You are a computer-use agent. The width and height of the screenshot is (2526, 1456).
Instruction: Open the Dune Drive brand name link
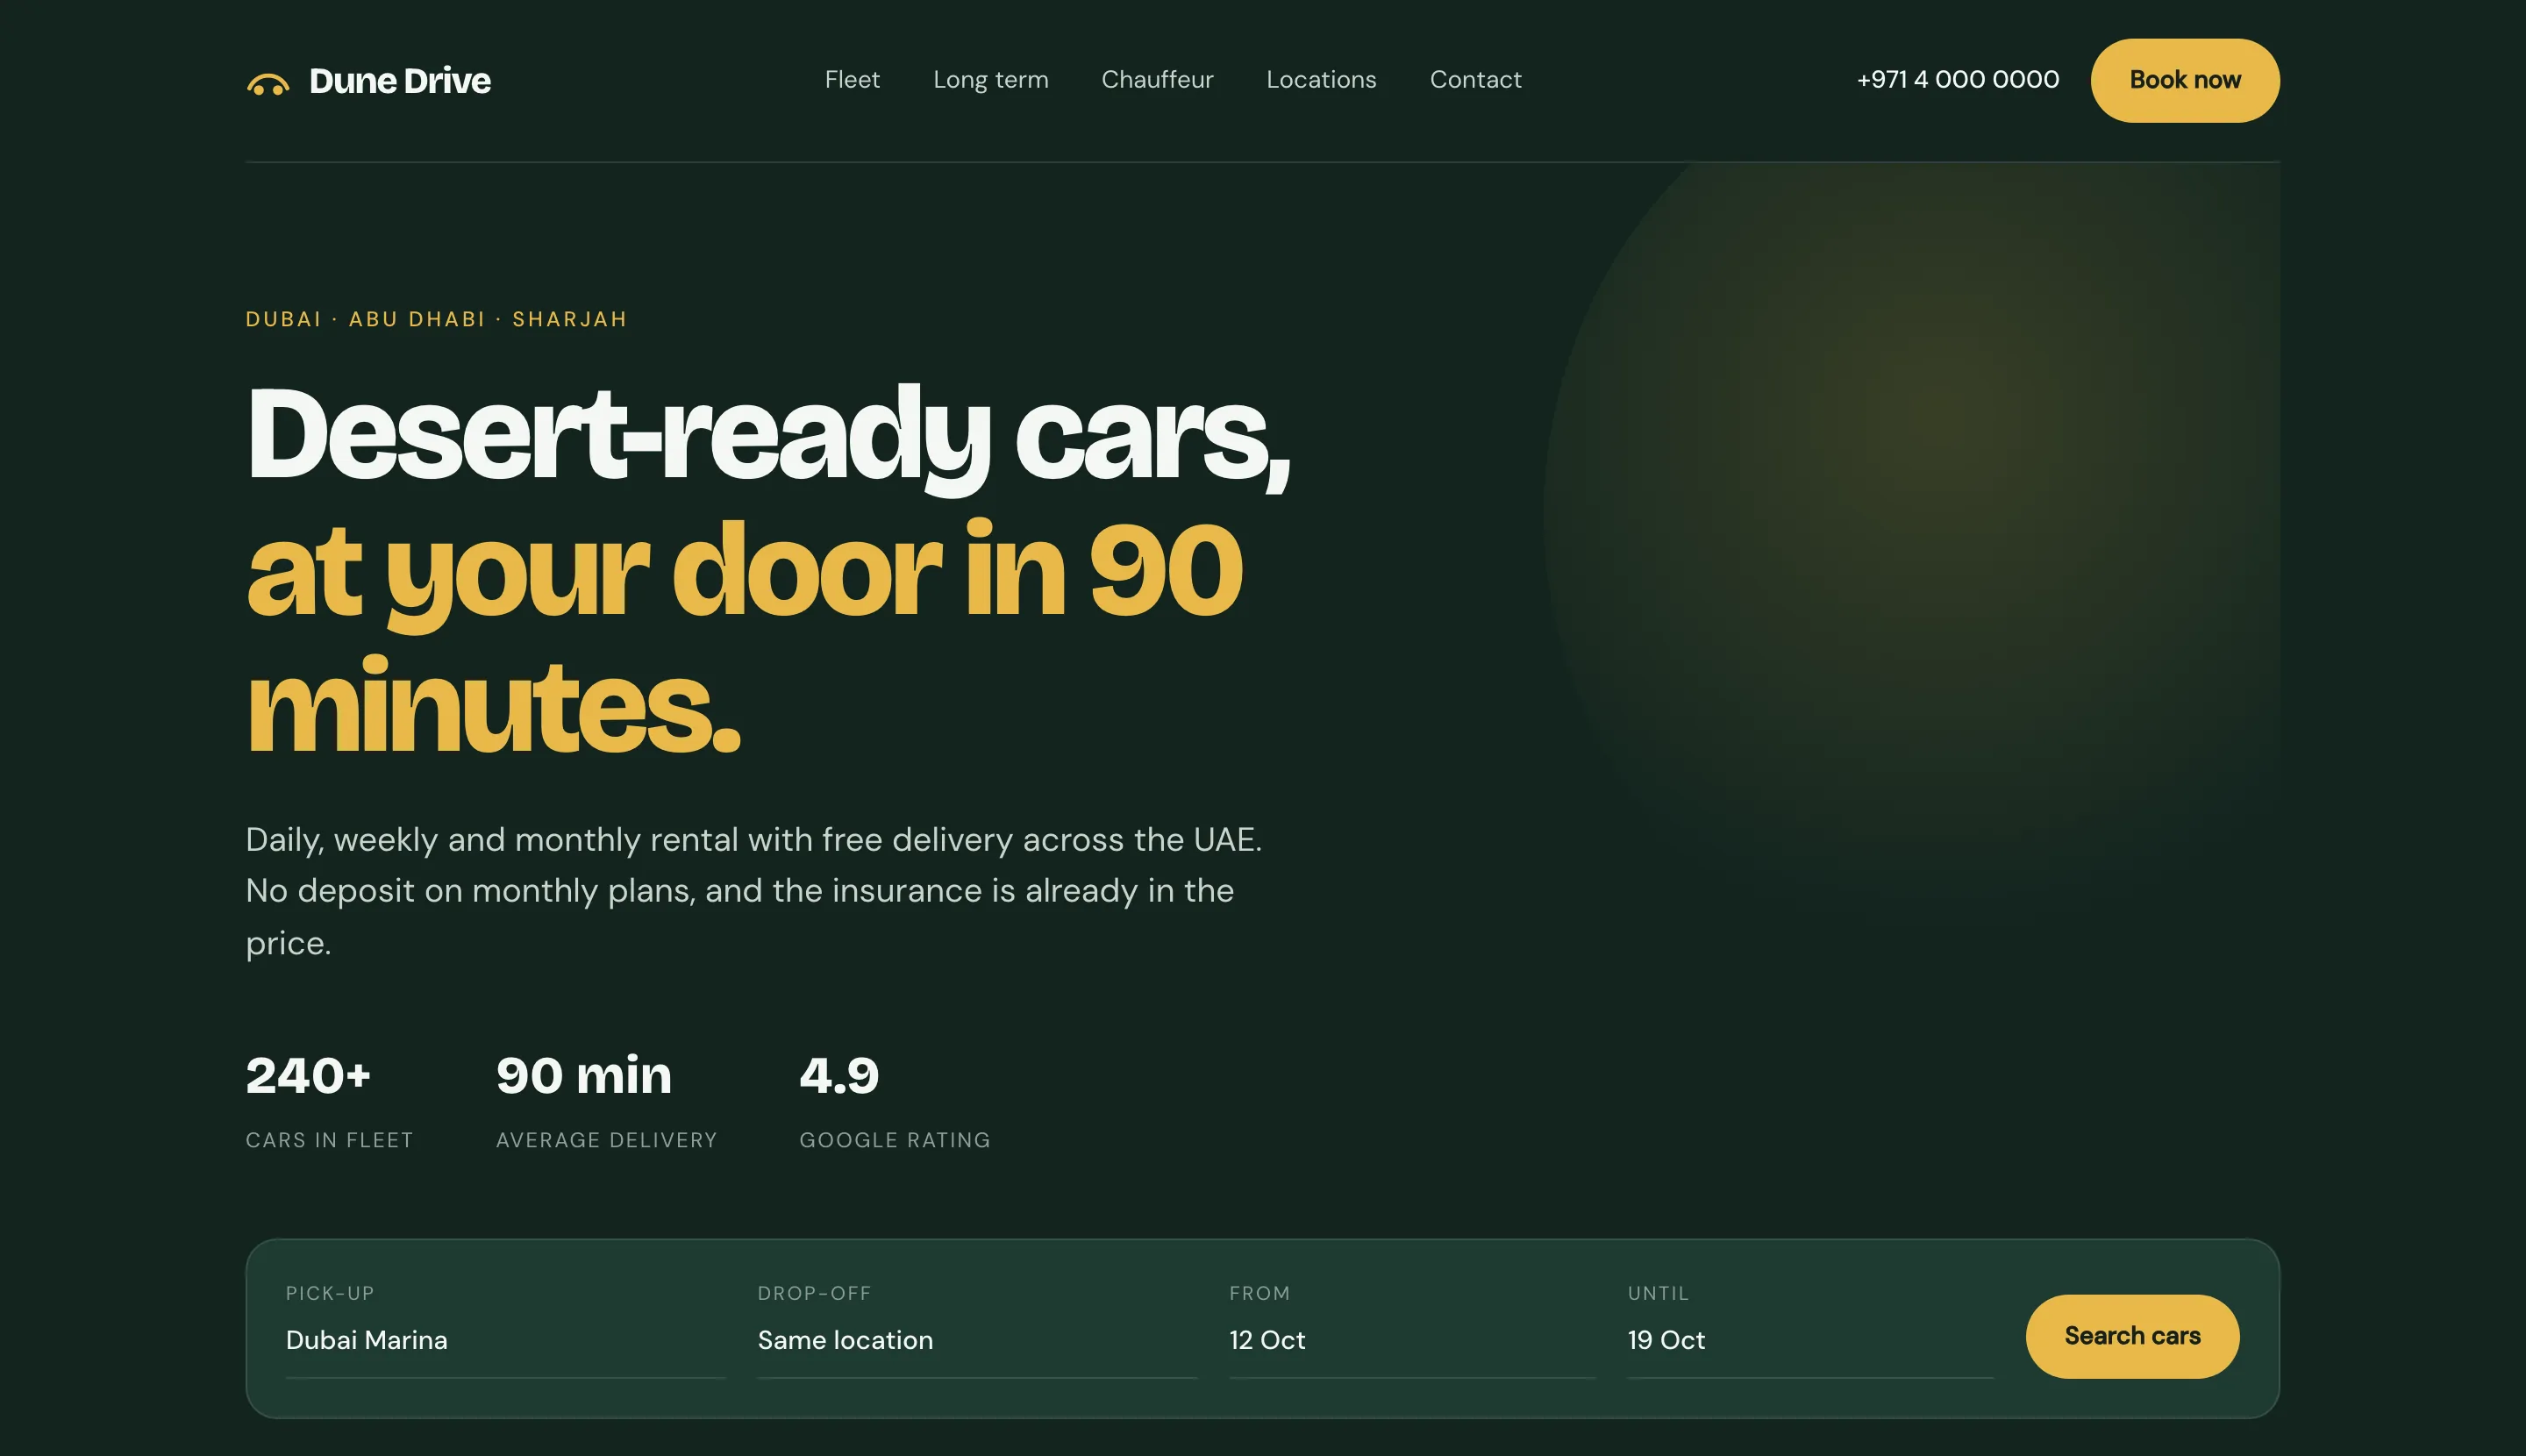[x=400, y=81]
